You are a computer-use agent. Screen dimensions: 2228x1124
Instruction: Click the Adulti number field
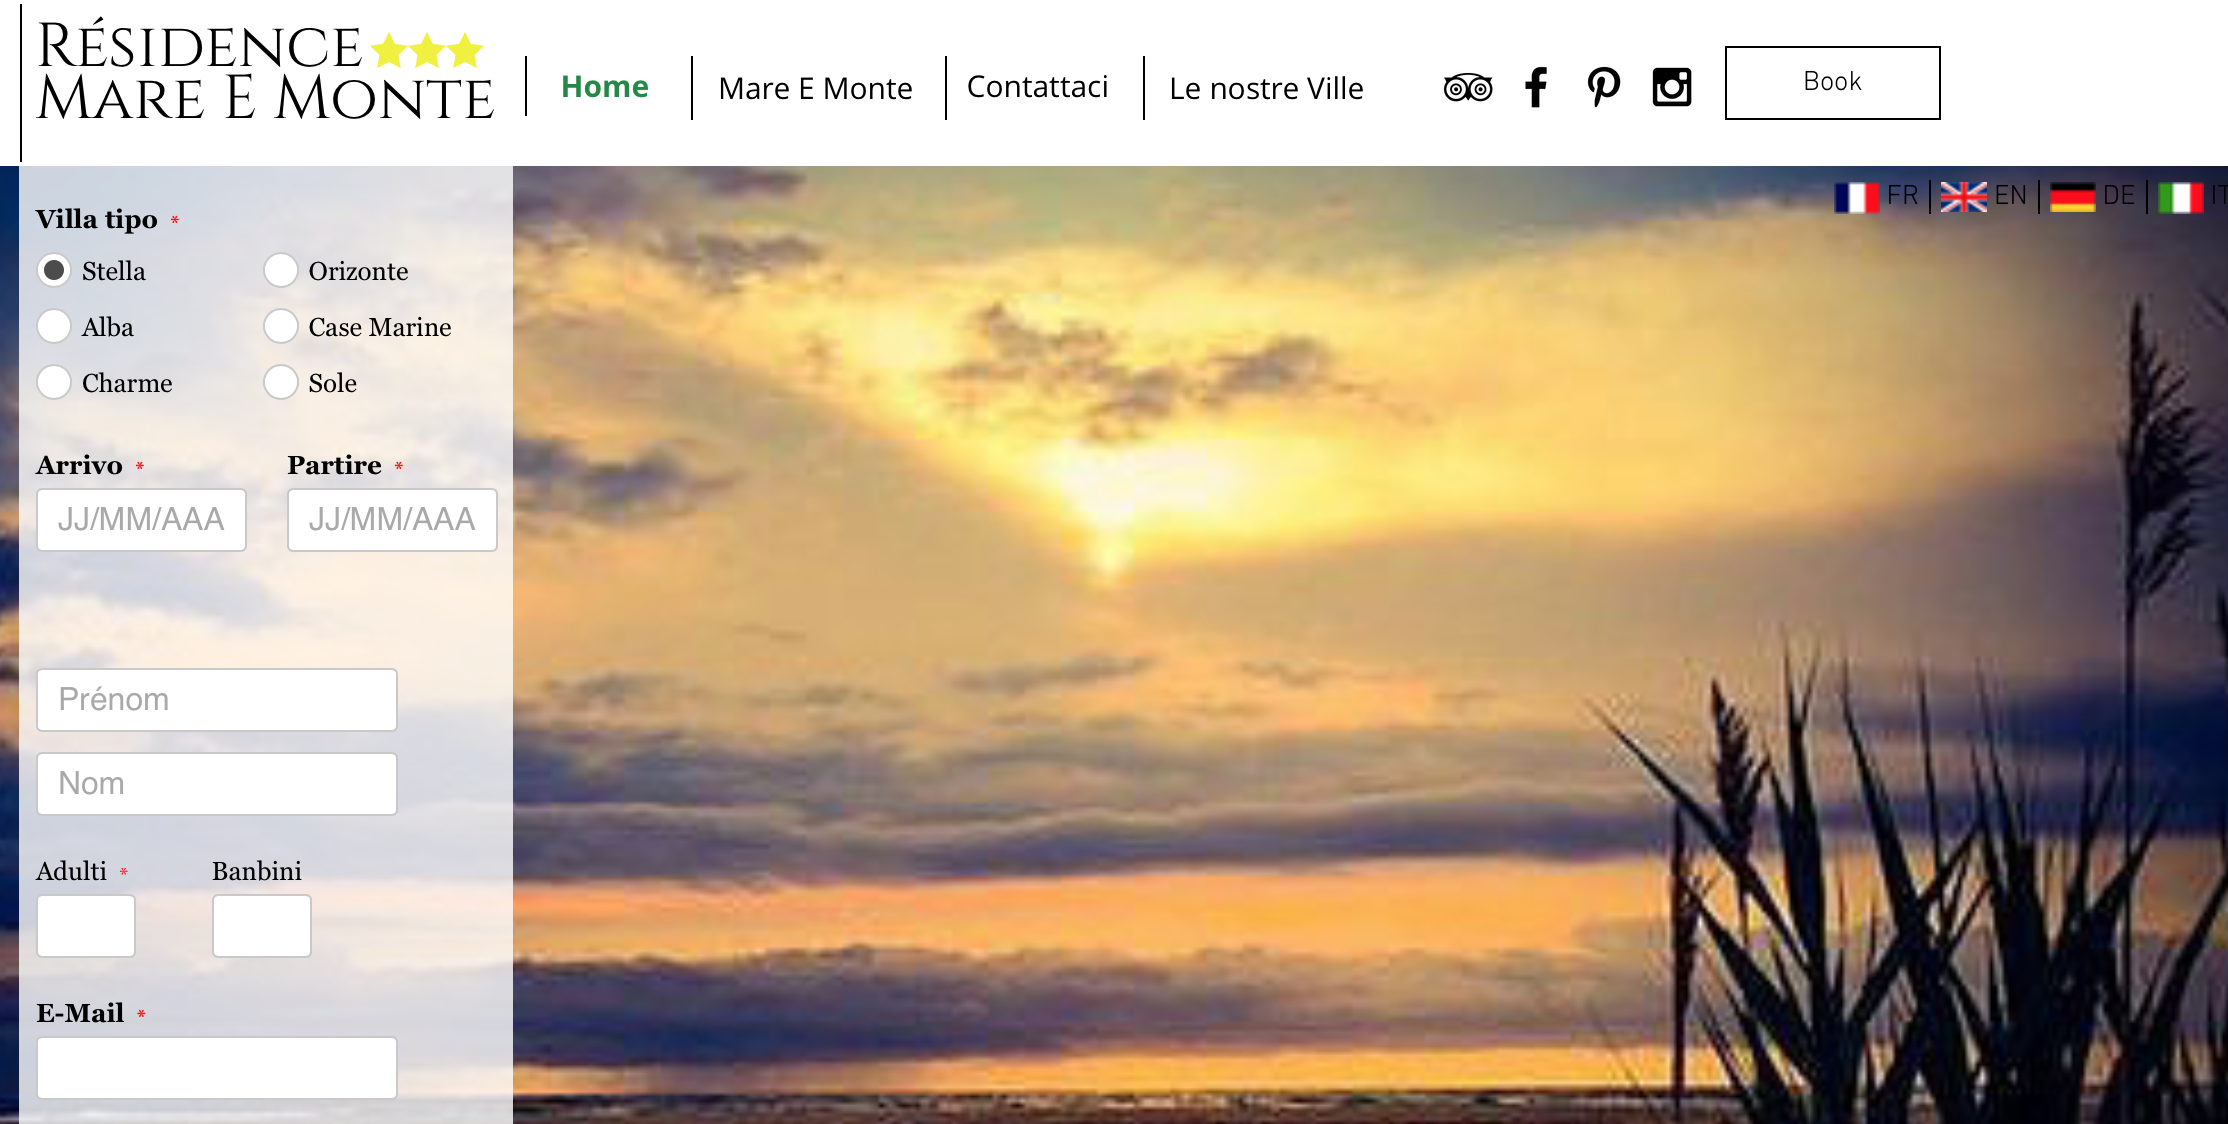[86, 926]
